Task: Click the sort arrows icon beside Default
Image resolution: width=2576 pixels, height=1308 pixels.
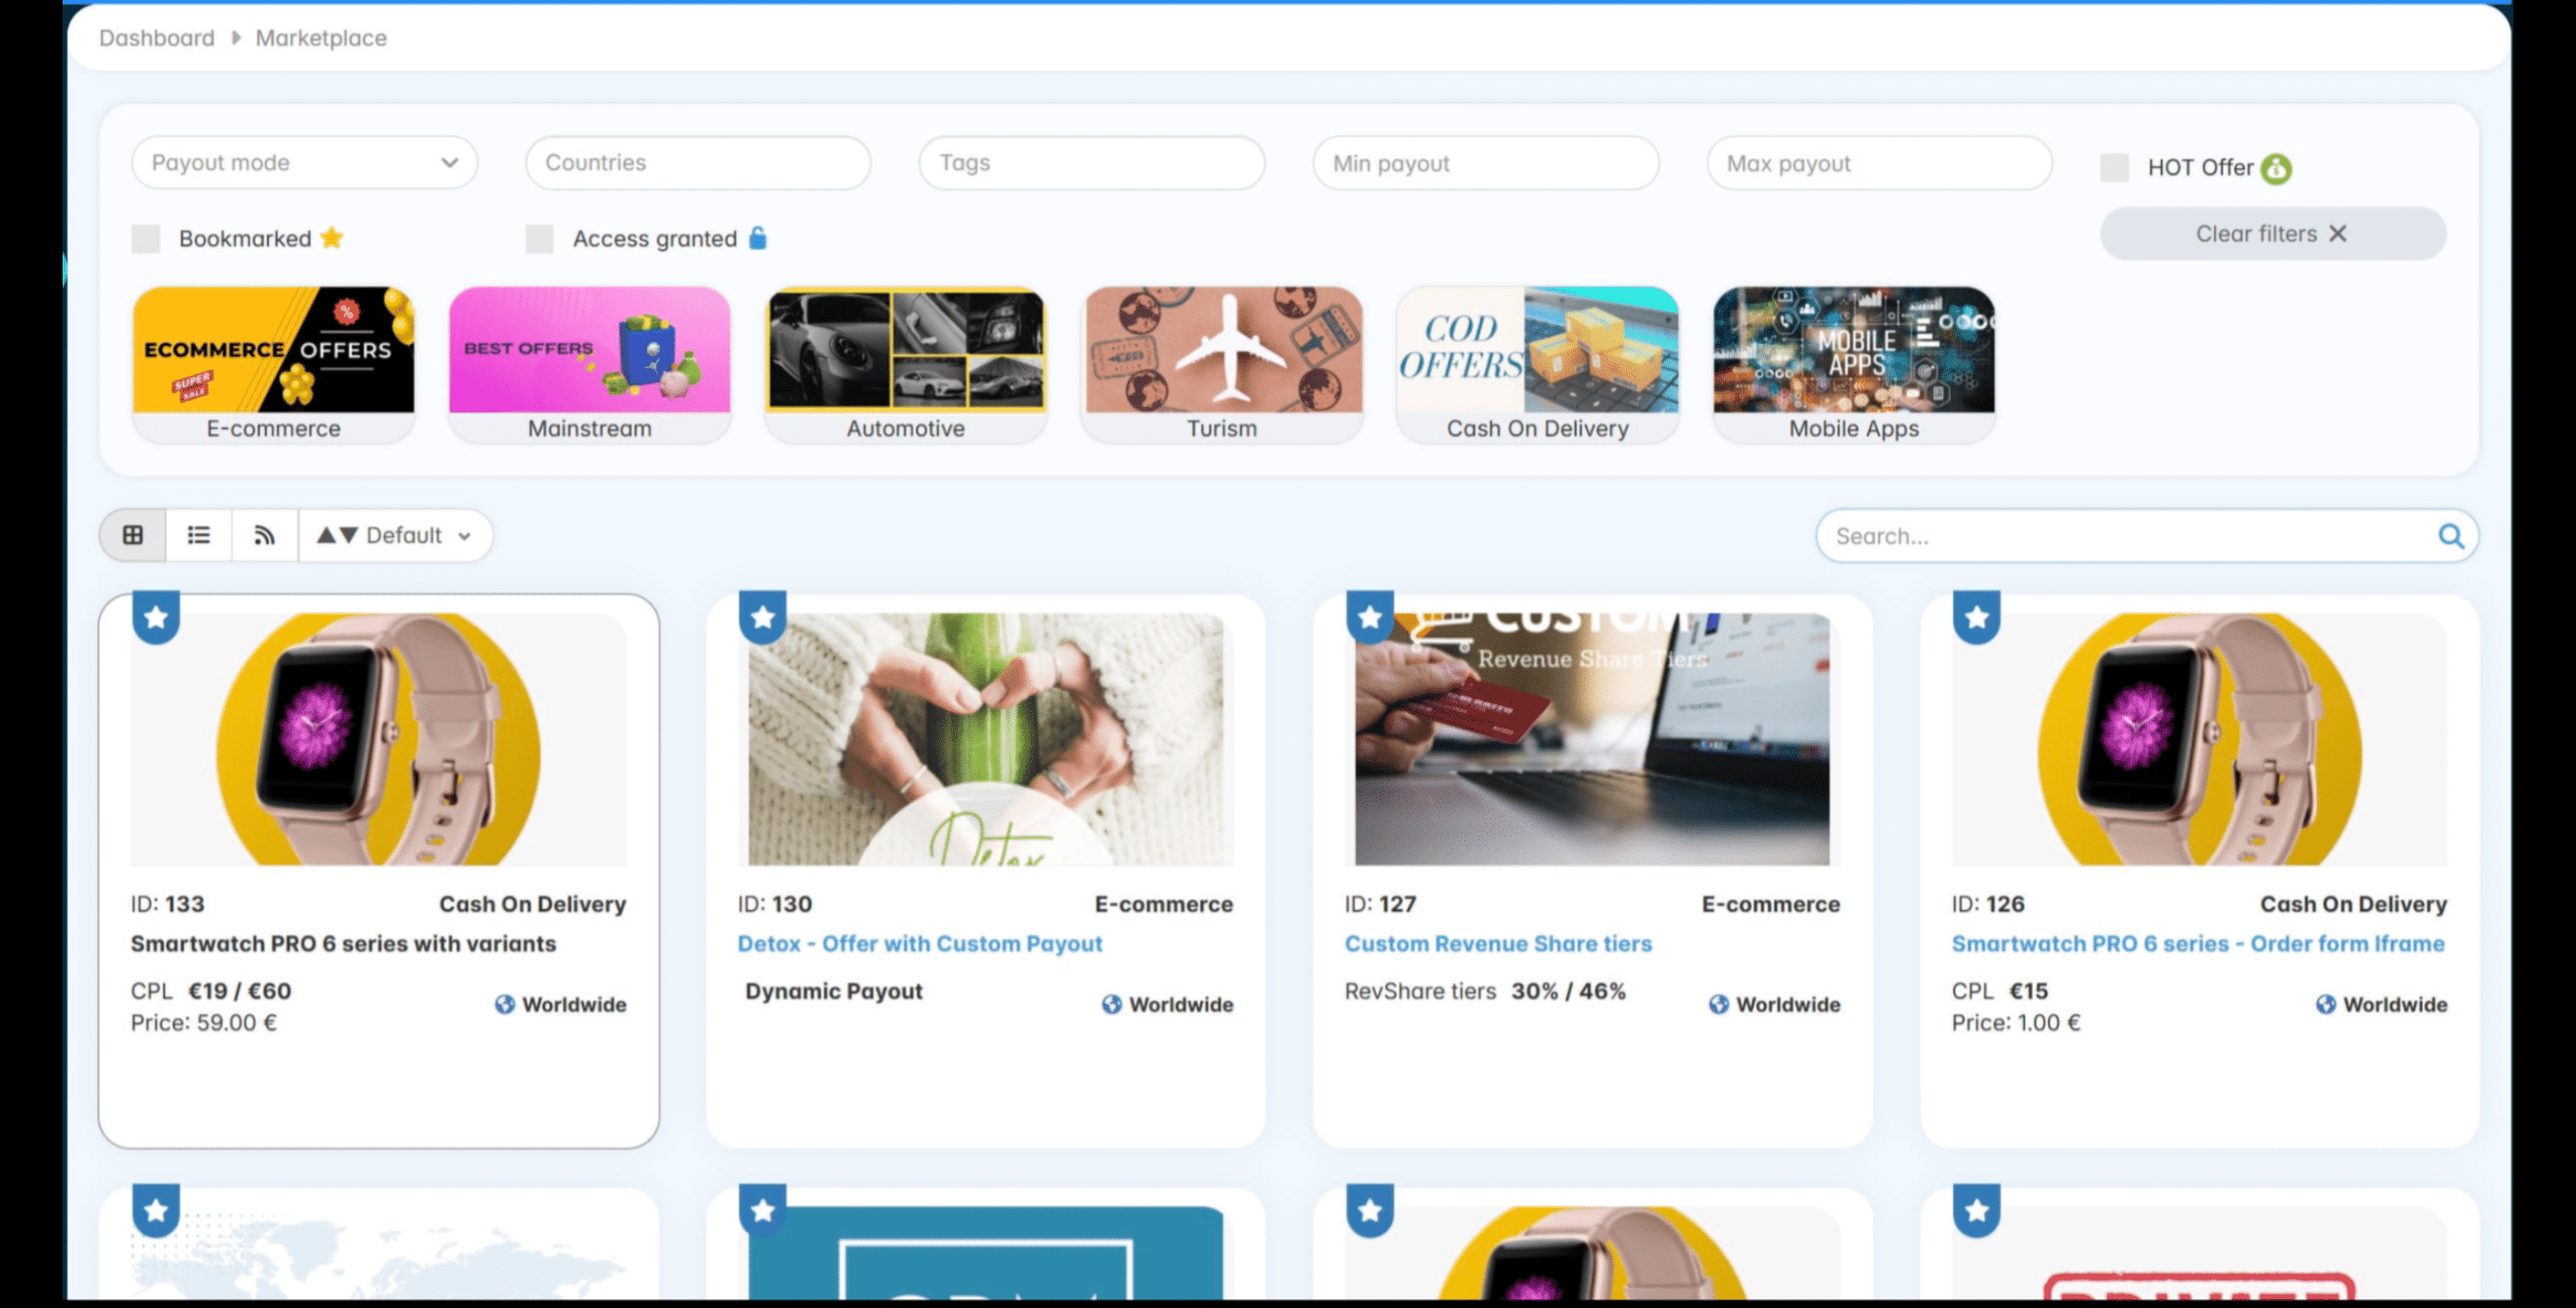Action: [337, 535]
